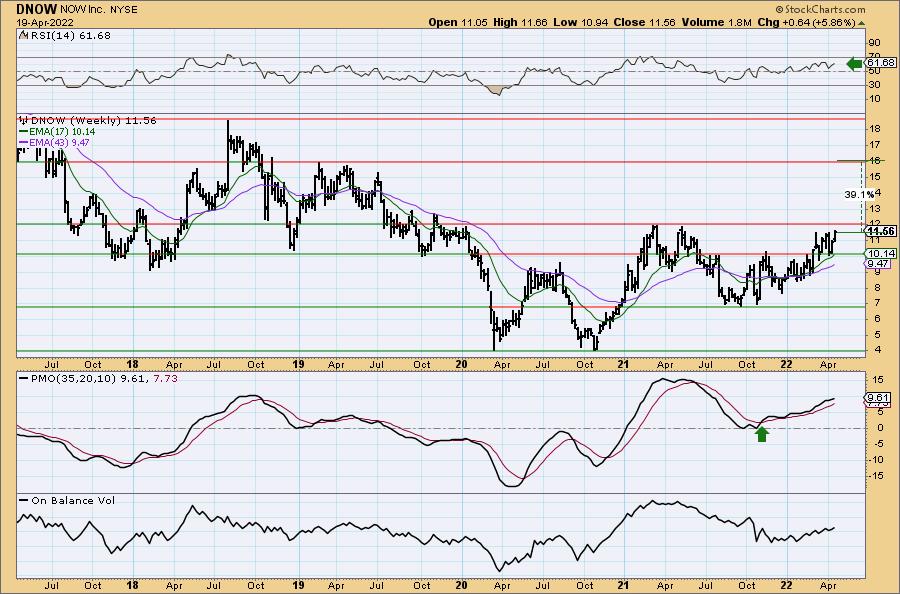Click the StockCharts.com copyright label
This screenshot has height=594, width=900.
[x=820, y=9]
